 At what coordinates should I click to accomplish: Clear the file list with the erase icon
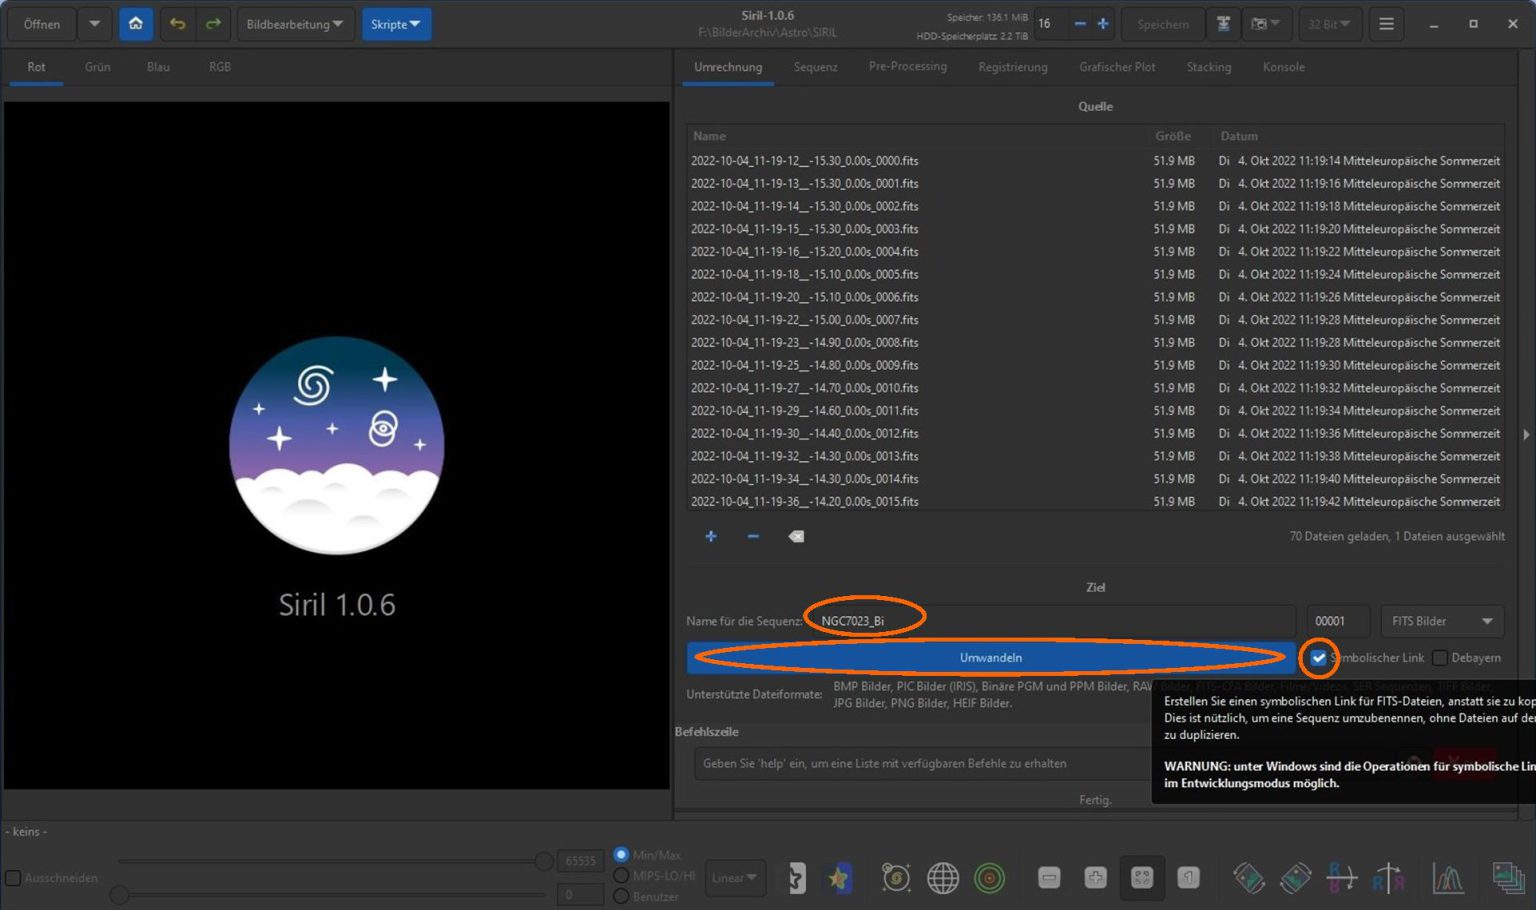796,537
